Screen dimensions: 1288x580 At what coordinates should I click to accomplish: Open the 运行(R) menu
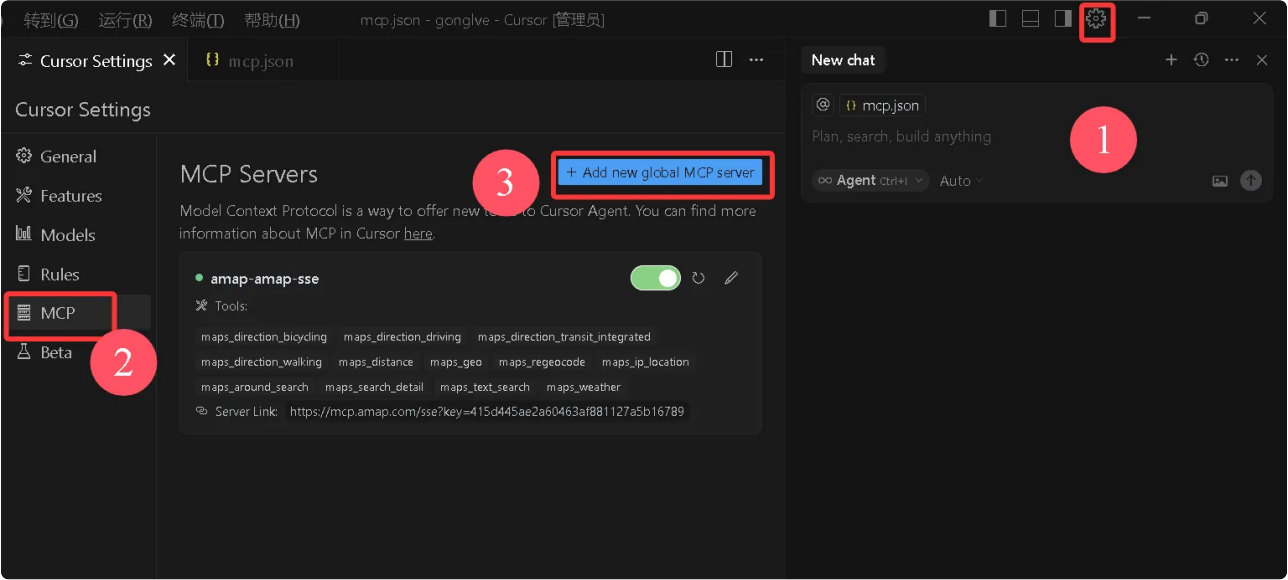125,20
